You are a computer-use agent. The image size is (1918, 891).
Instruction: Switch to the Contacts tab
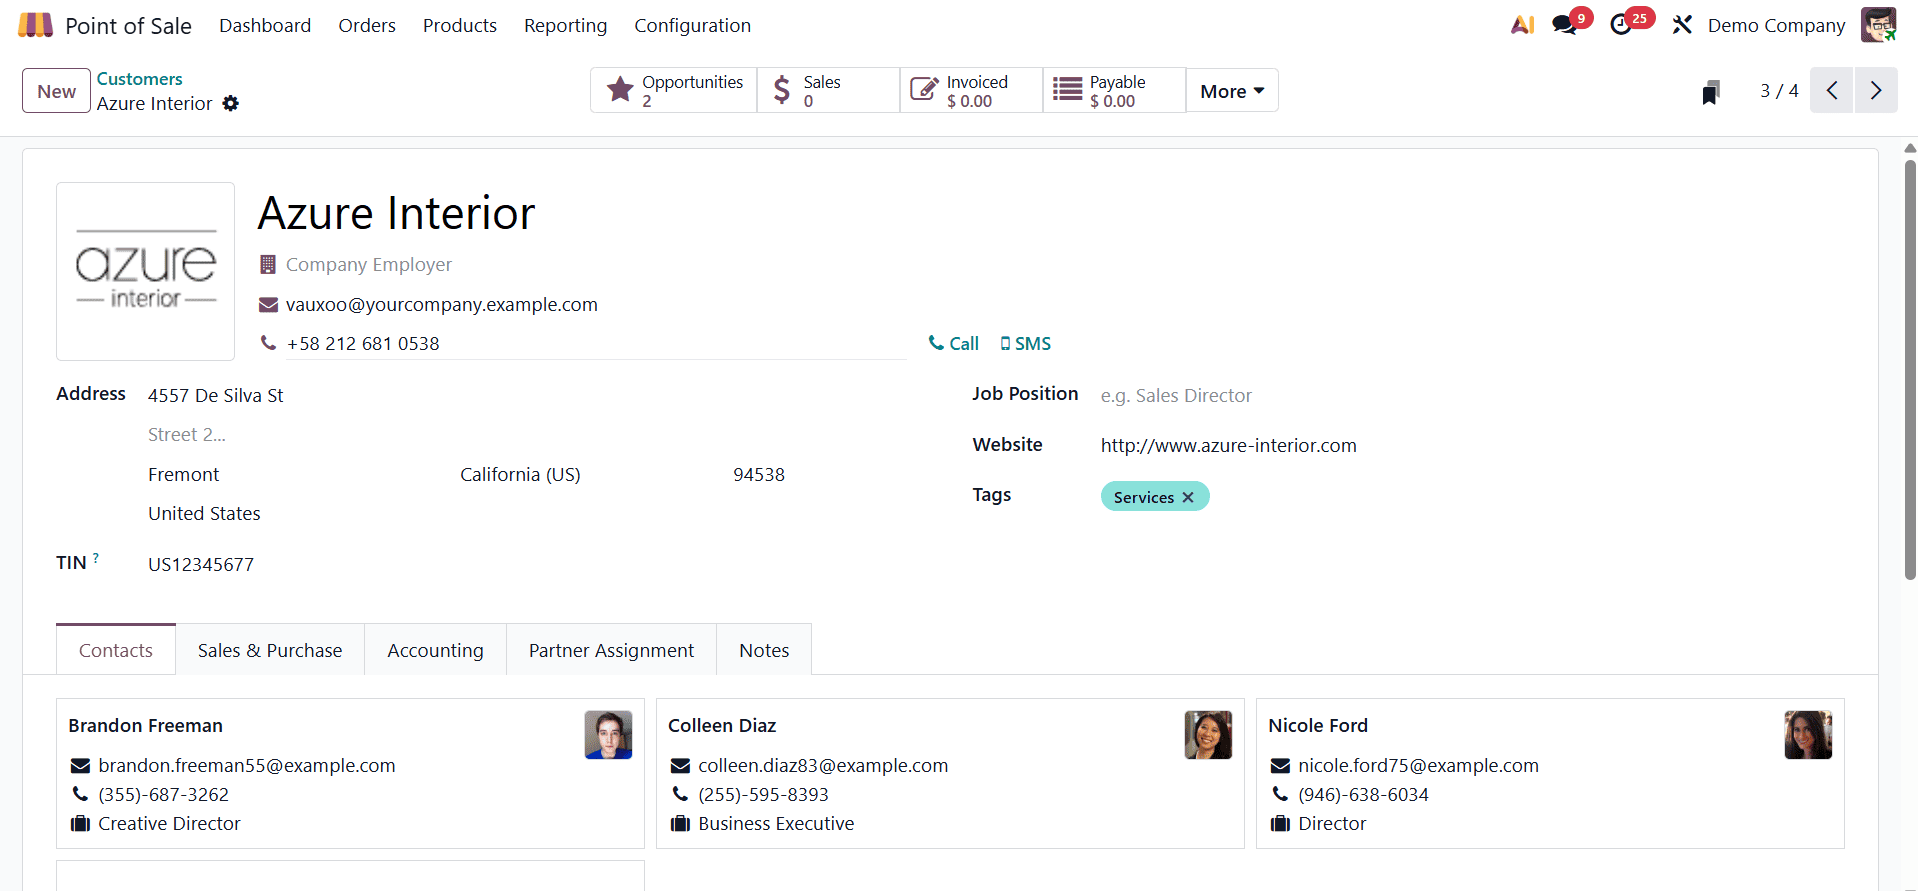point(116,650)
